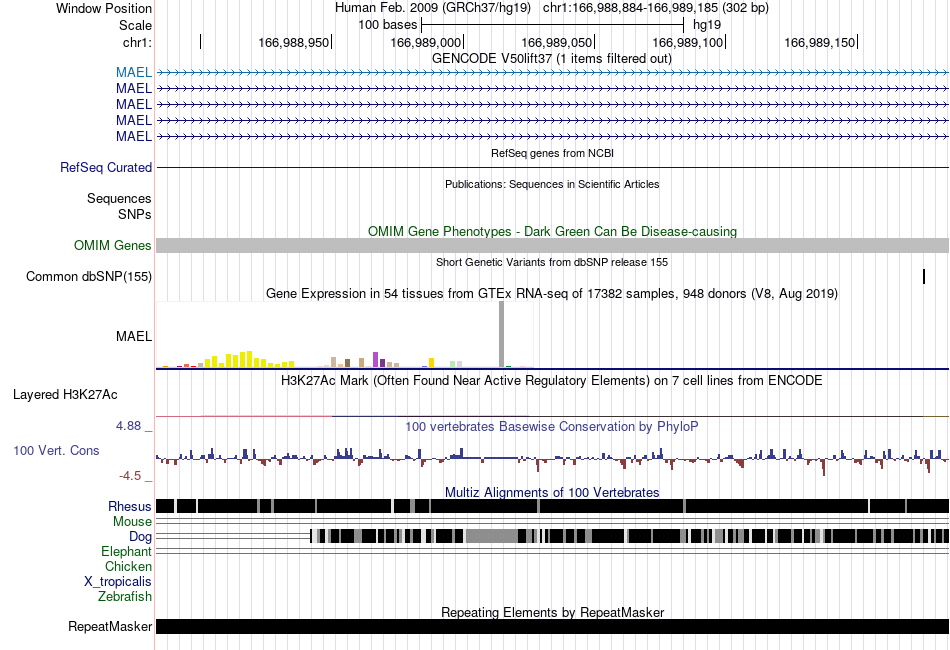Click the -4.5 PhyloP lower scale value
This screenshot has width=950, height=650.
[x=130, y=476]
